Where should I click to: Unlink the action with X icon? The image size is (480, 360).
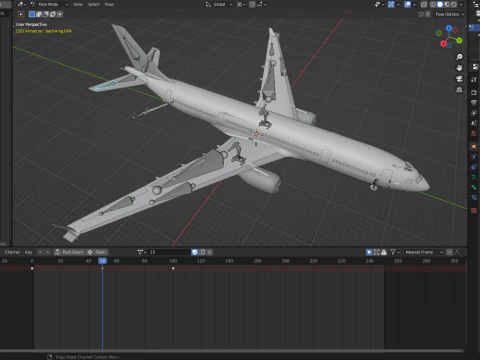210,252
